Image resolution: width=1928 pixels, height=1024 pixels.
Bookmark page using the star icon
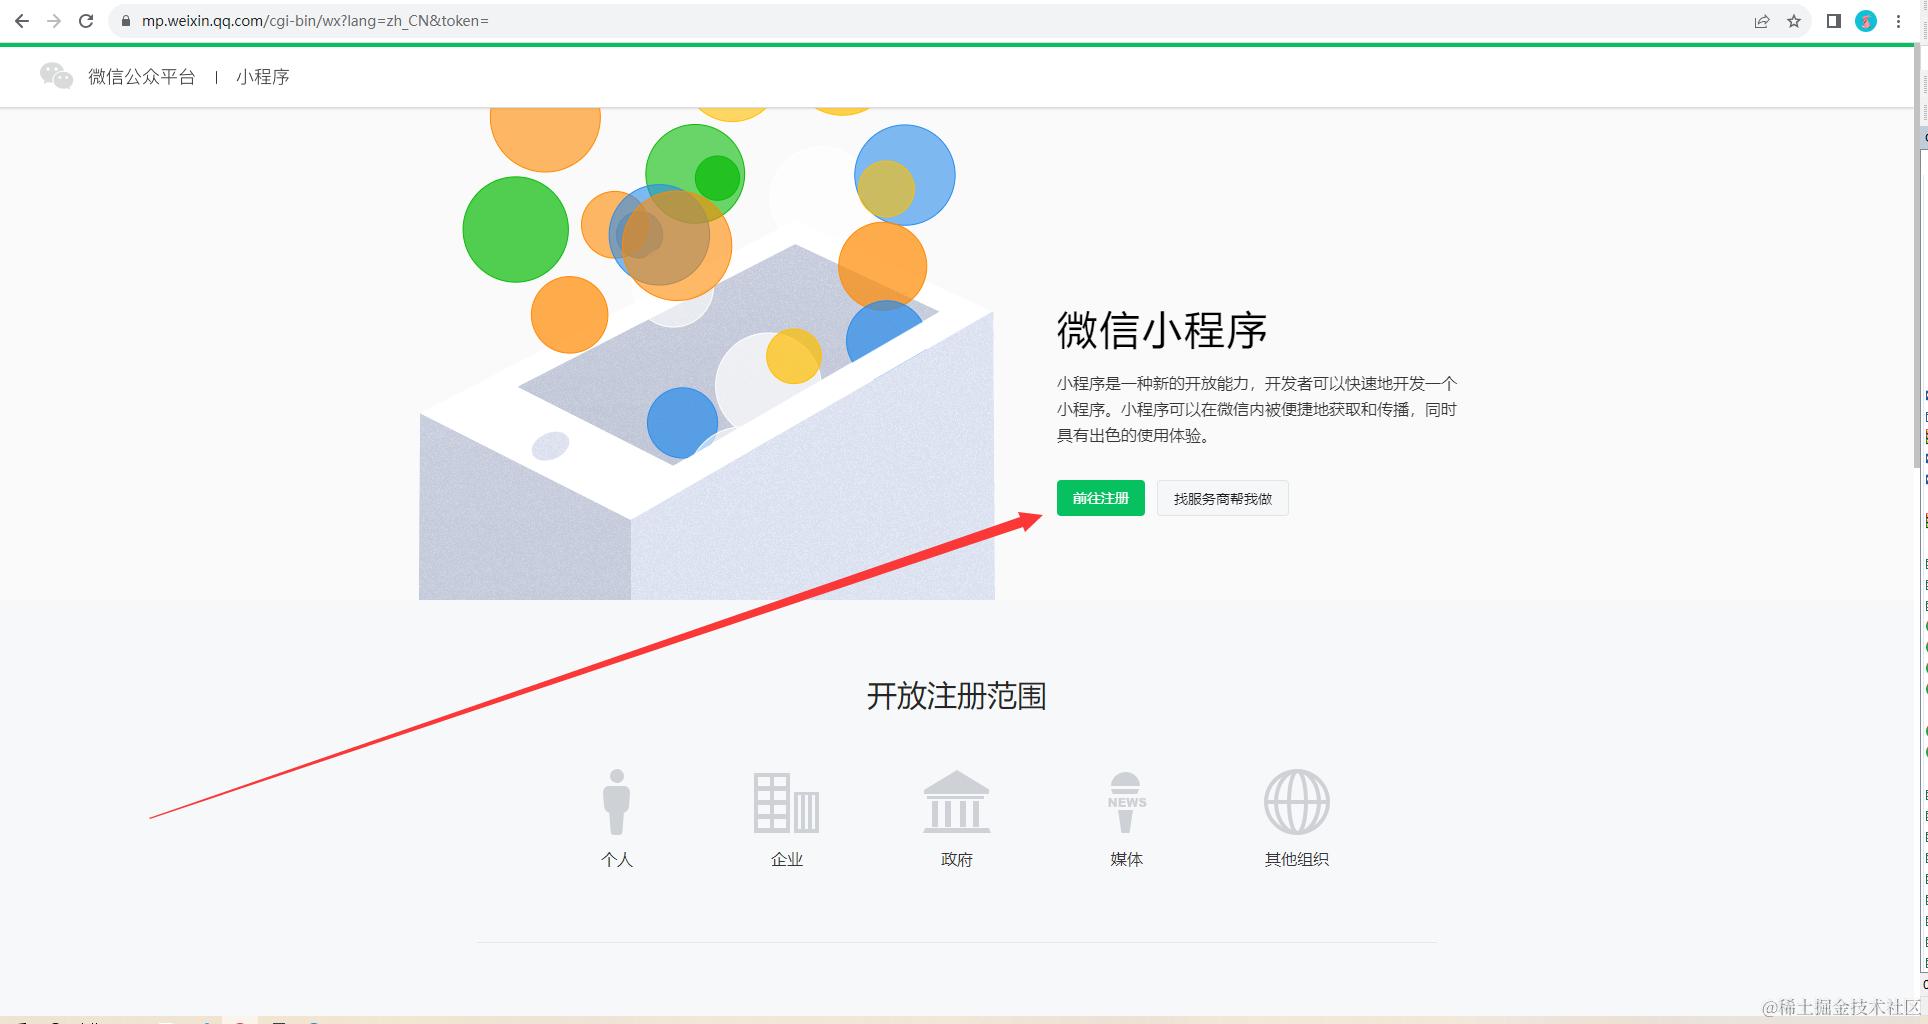[x=1794, y=21]
